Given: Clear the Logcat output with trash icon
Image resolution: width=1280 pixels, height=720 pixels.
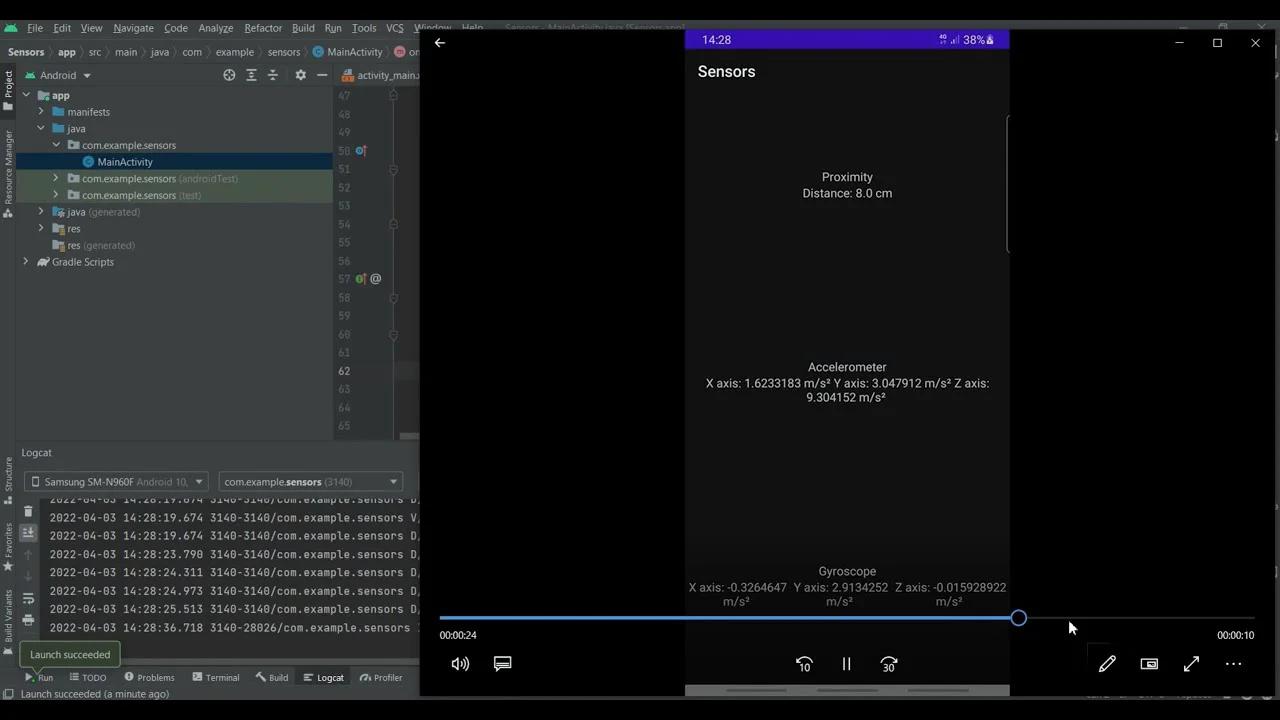Looking at the screenshot, I should (x=28, y=512).
